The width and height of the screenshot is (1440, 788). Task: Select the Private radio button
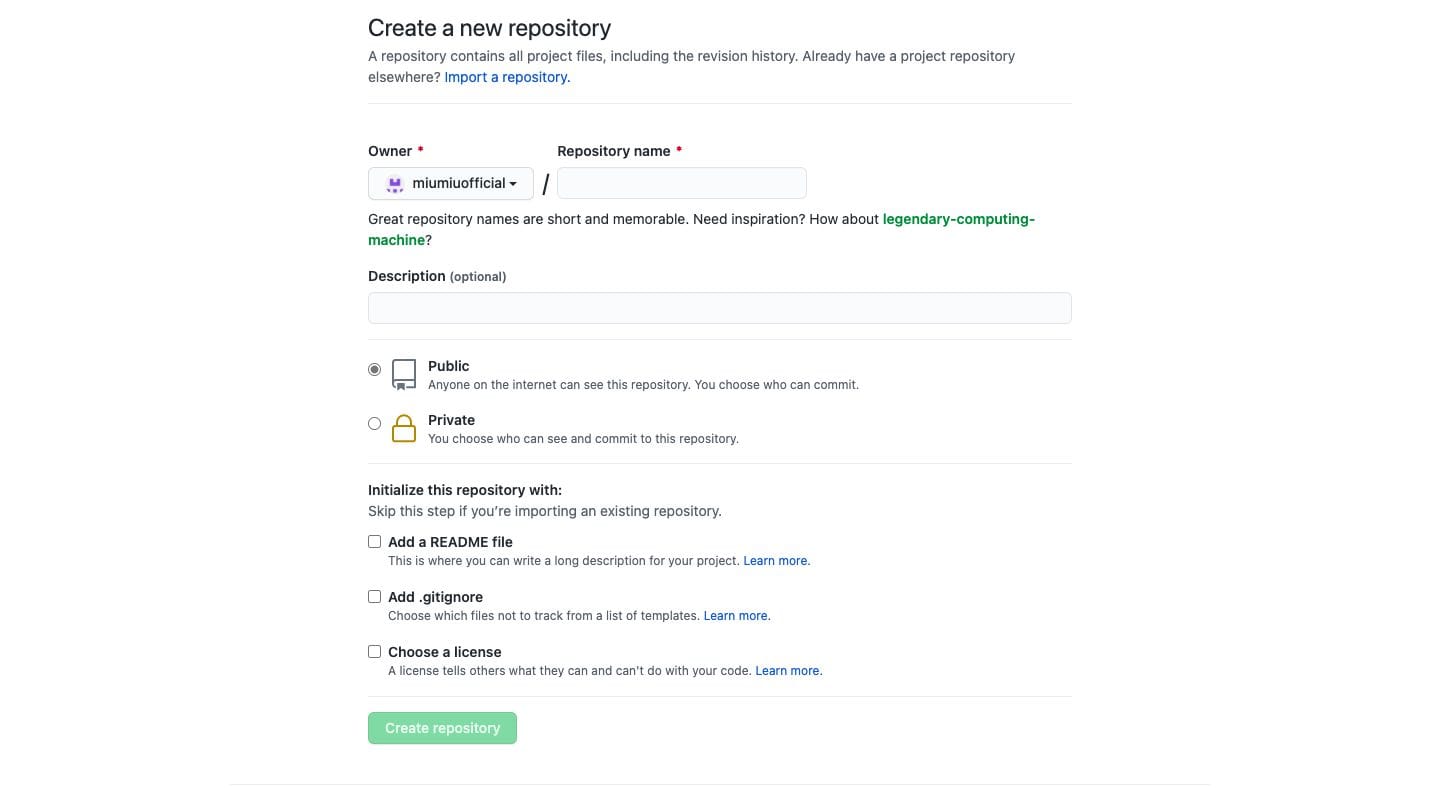coord(374,423)
